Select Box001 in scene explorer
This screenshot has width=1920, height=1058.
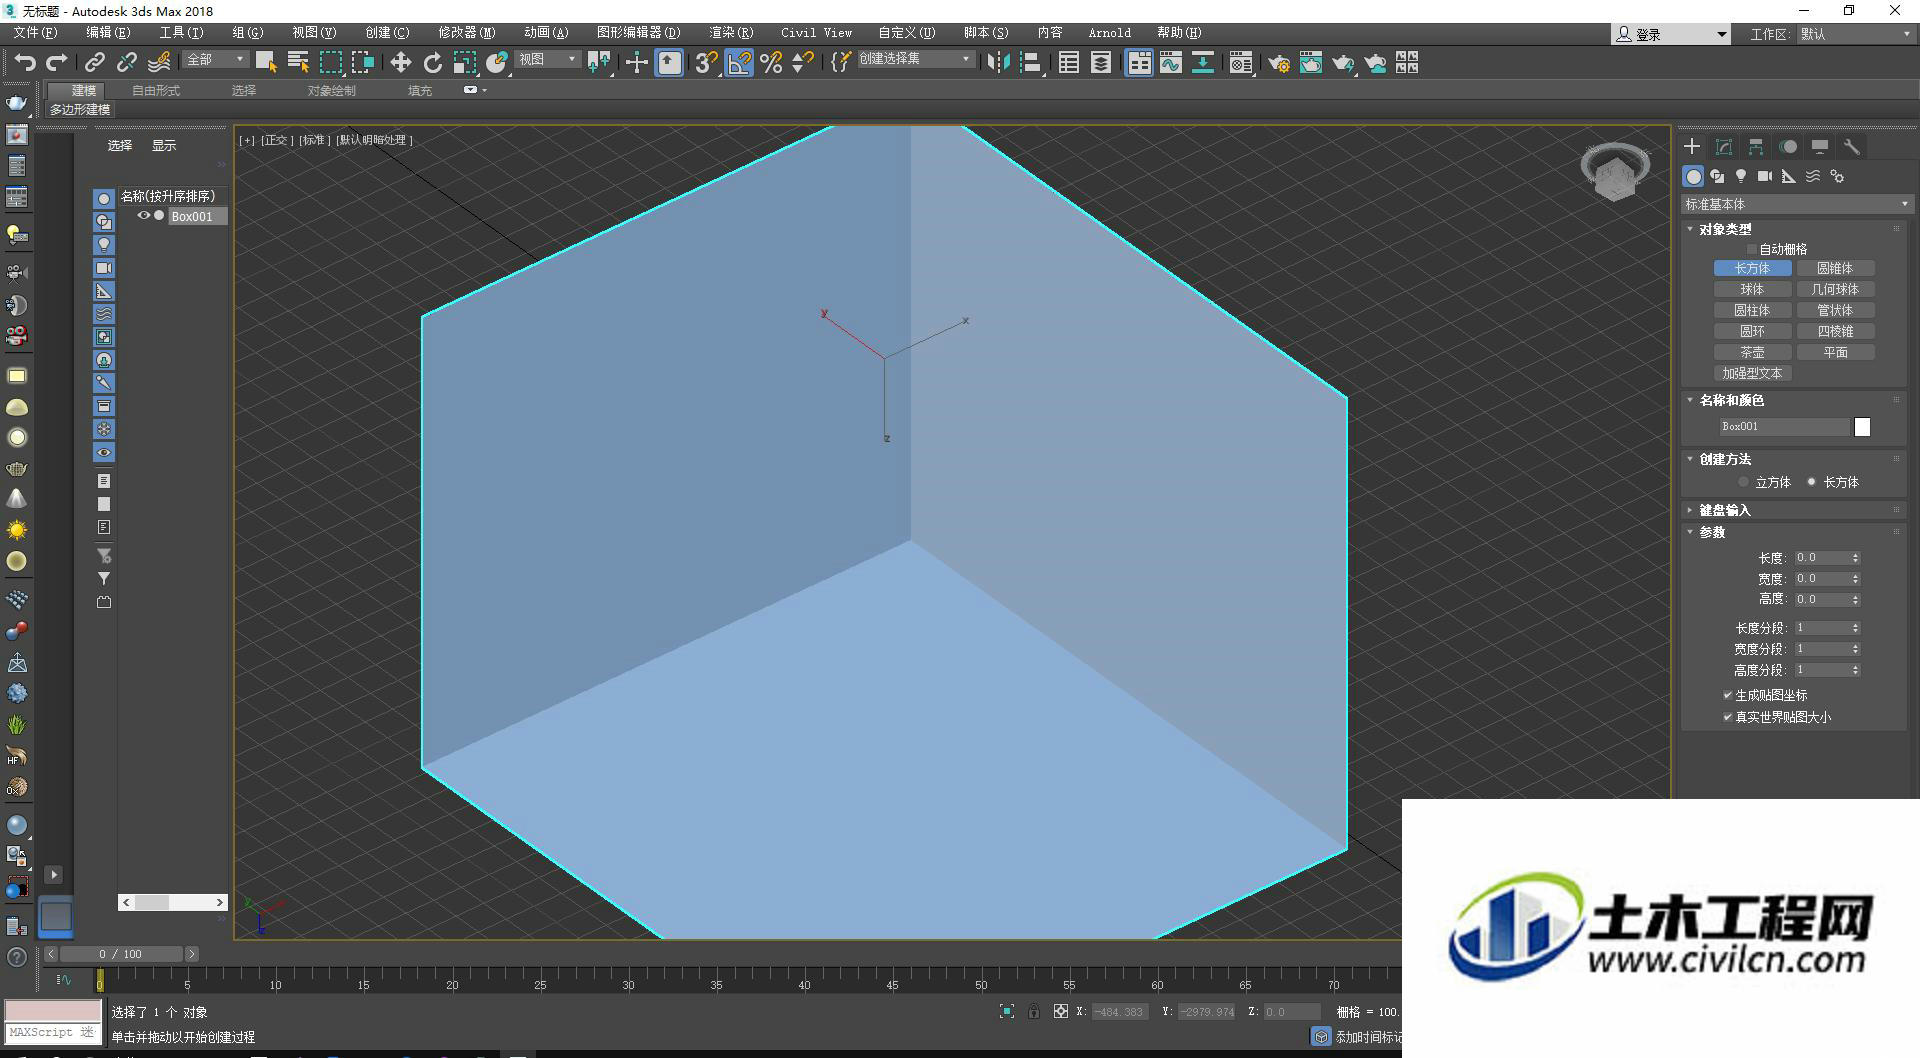(191, 216)
